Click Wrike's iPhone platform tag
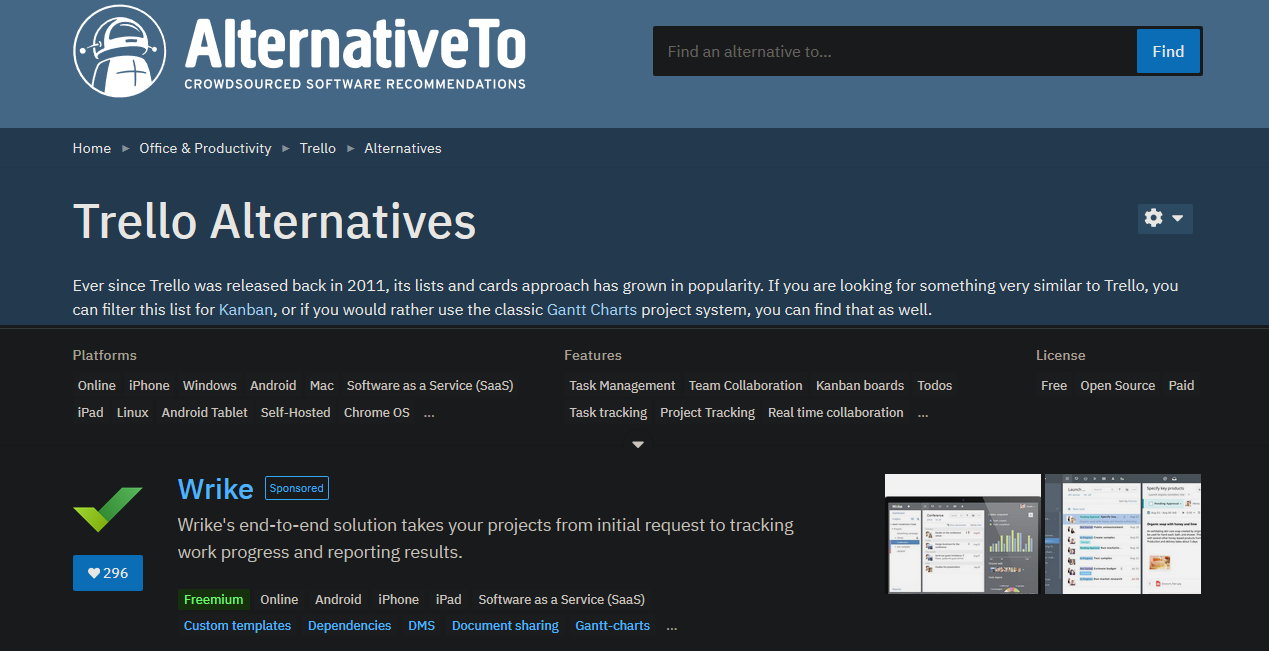Screen dimensions: 1269x651 (398, 599)
